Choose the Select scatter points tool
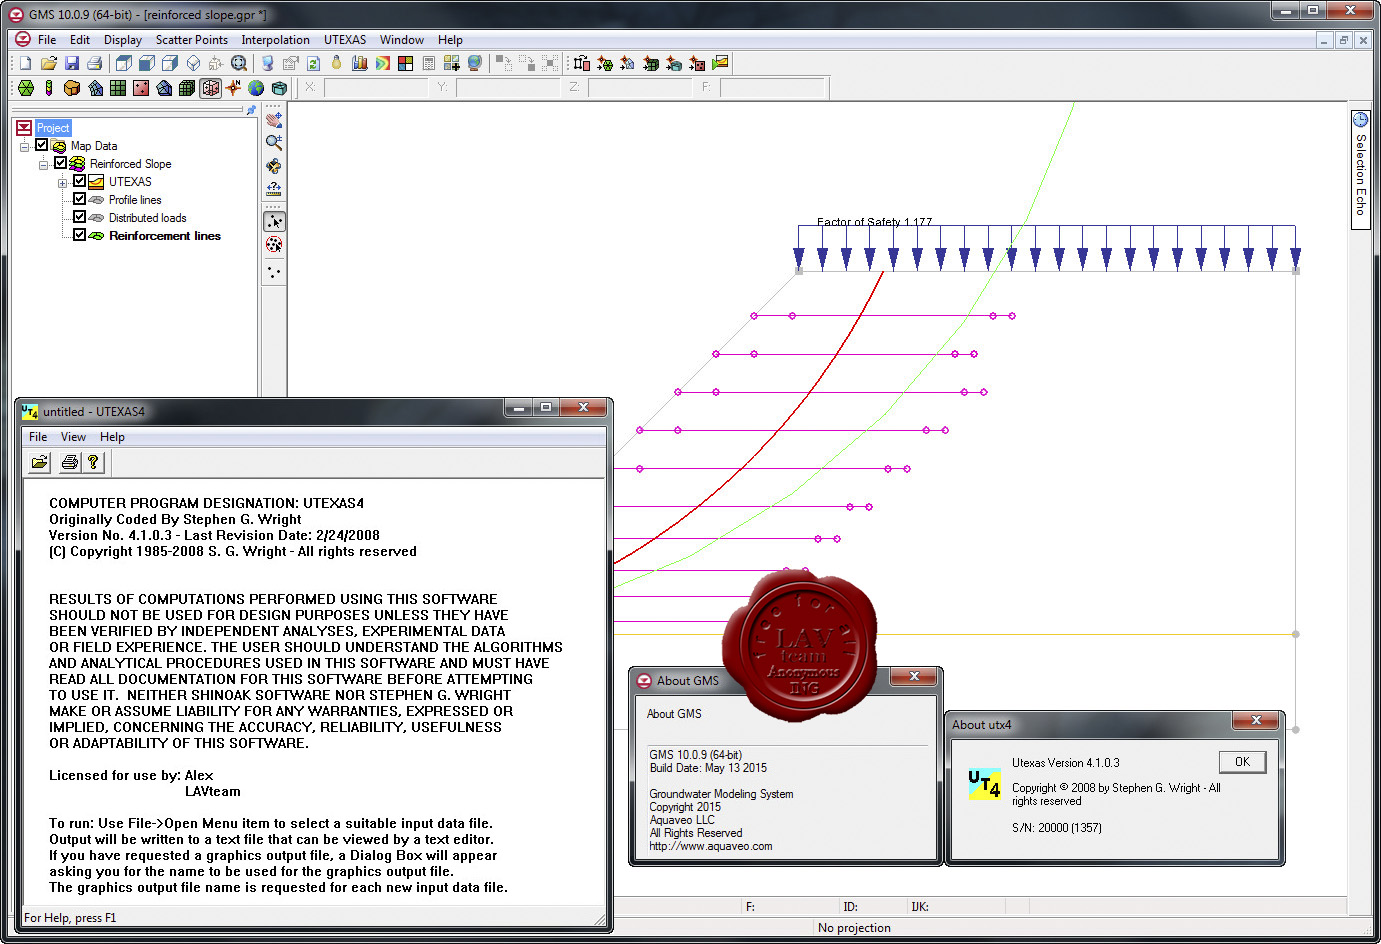The height and width of the screenshot is (944, 1381). (274, 221)
